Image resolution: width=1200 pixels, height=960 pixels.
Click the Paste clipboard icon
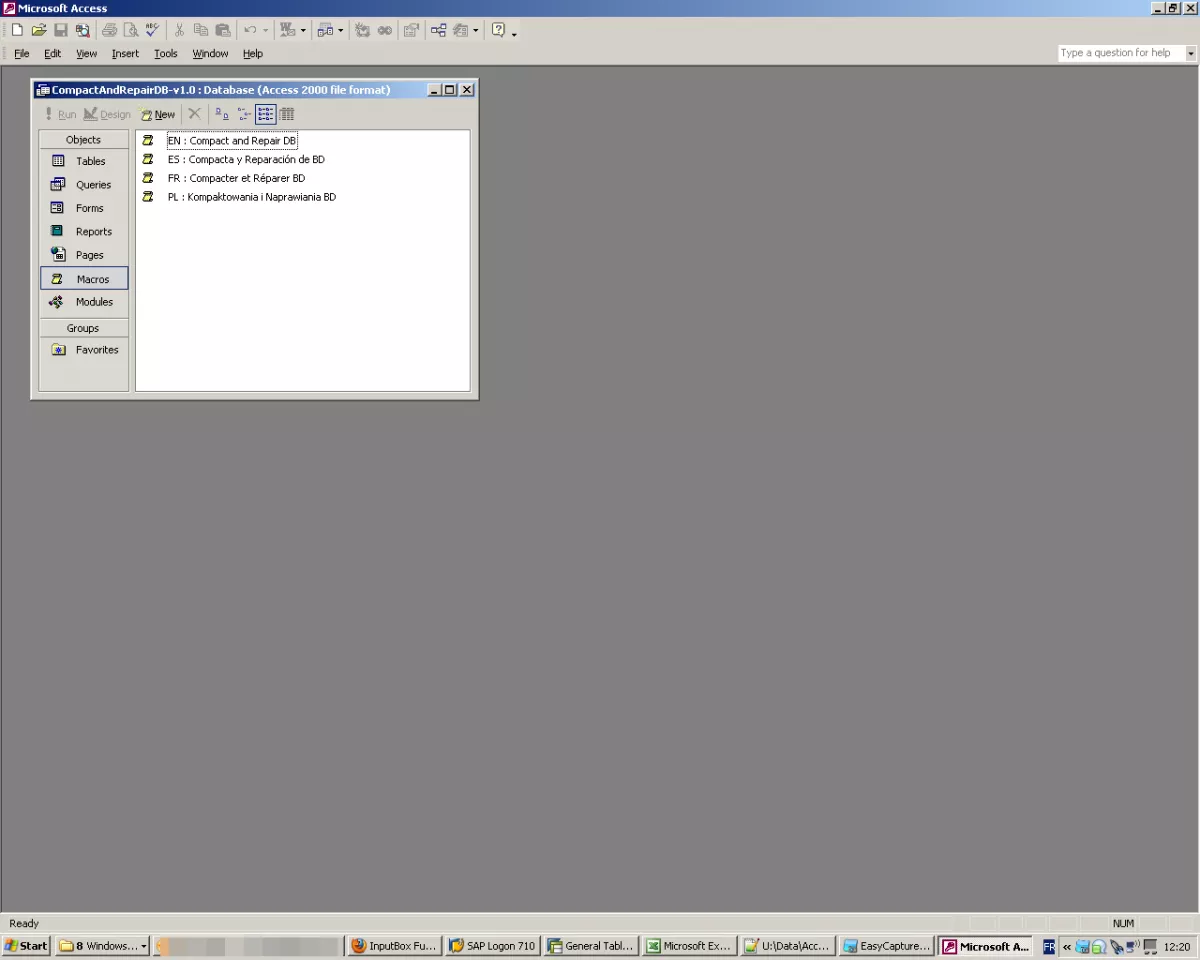coord(223,30)
